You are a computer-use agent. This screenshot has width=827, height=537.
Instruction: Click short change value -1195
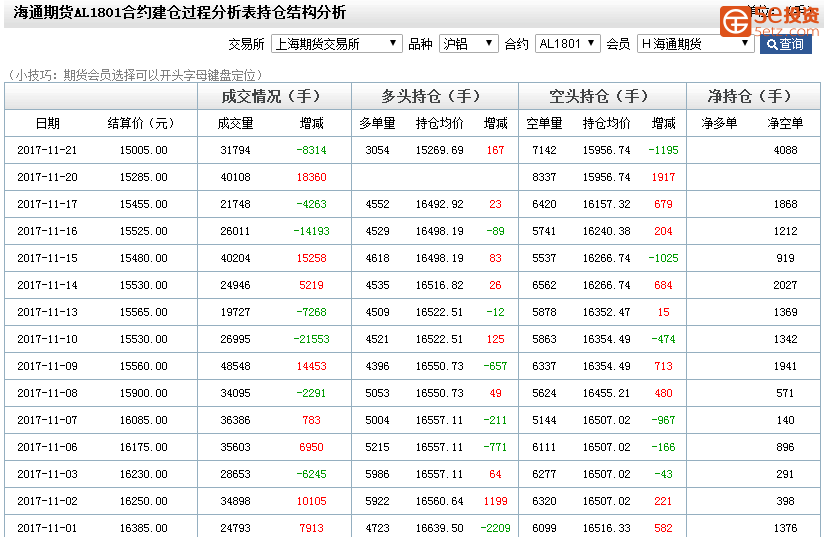pos(663,150)
